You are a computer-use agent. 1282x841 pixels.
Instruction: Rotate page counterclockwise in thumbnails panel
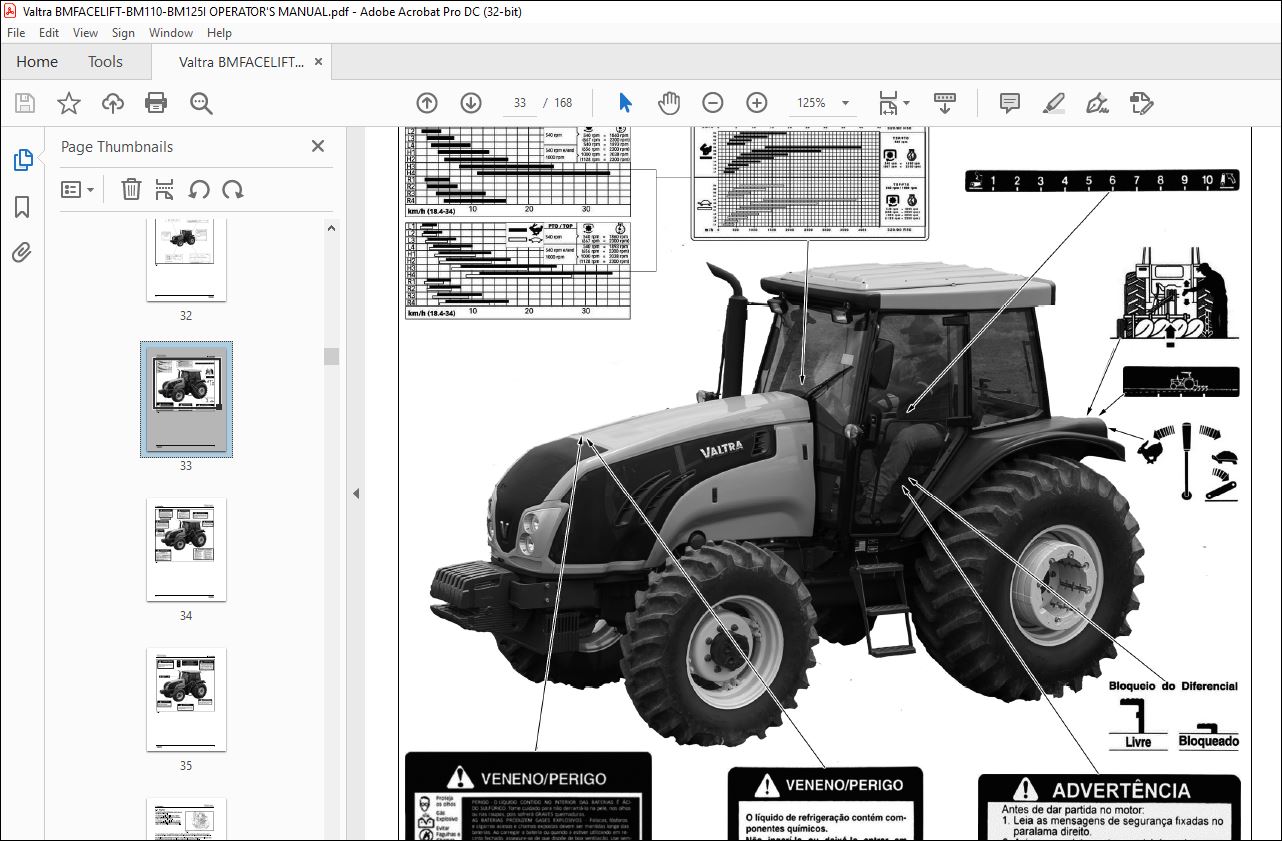[199, 189]
